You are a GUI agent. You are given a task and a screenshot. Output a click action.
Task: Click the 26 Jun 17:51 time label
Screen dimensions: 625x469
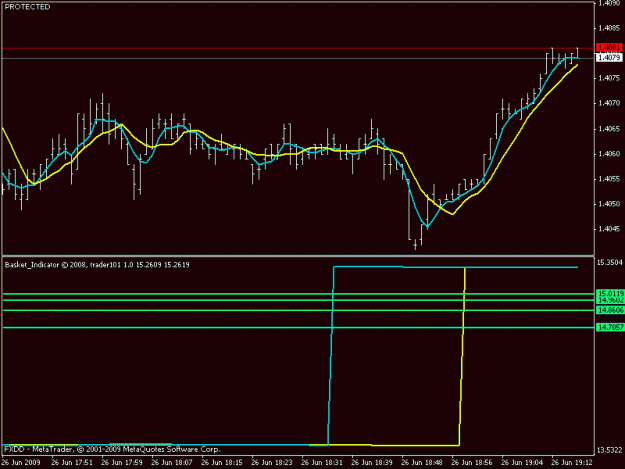tap(72, 463)
